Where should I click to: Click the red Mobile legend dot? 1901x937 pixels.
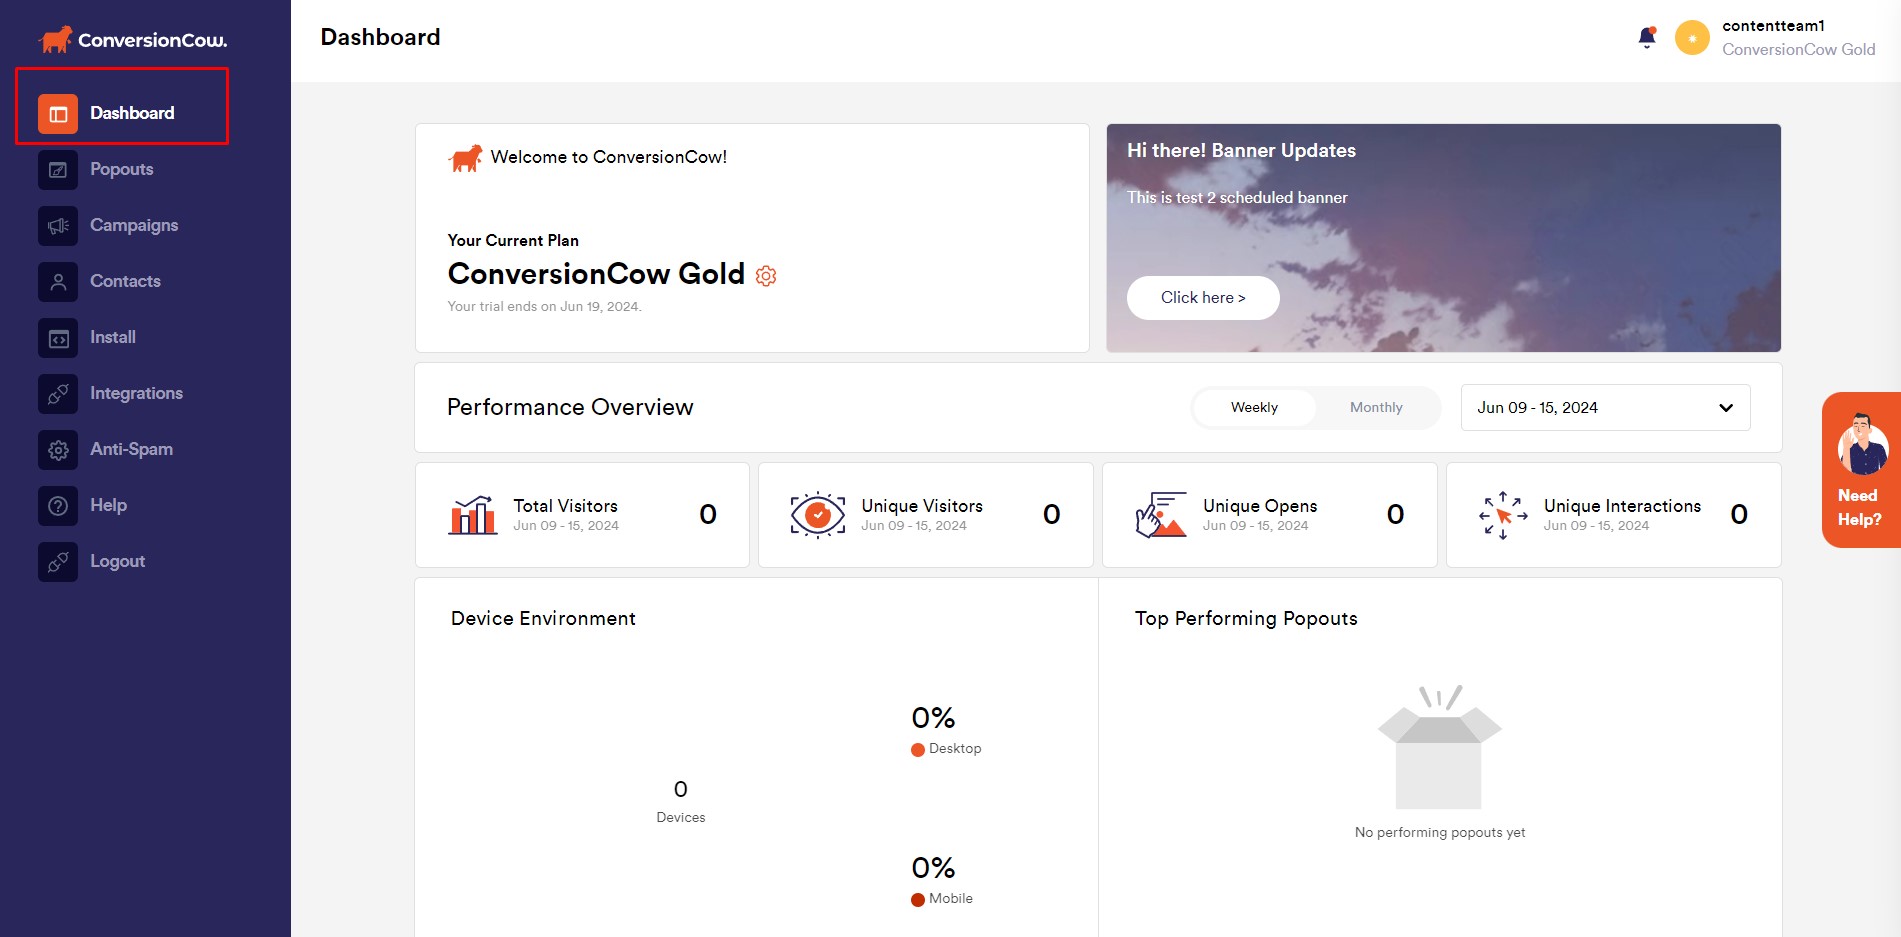(918, 900)
